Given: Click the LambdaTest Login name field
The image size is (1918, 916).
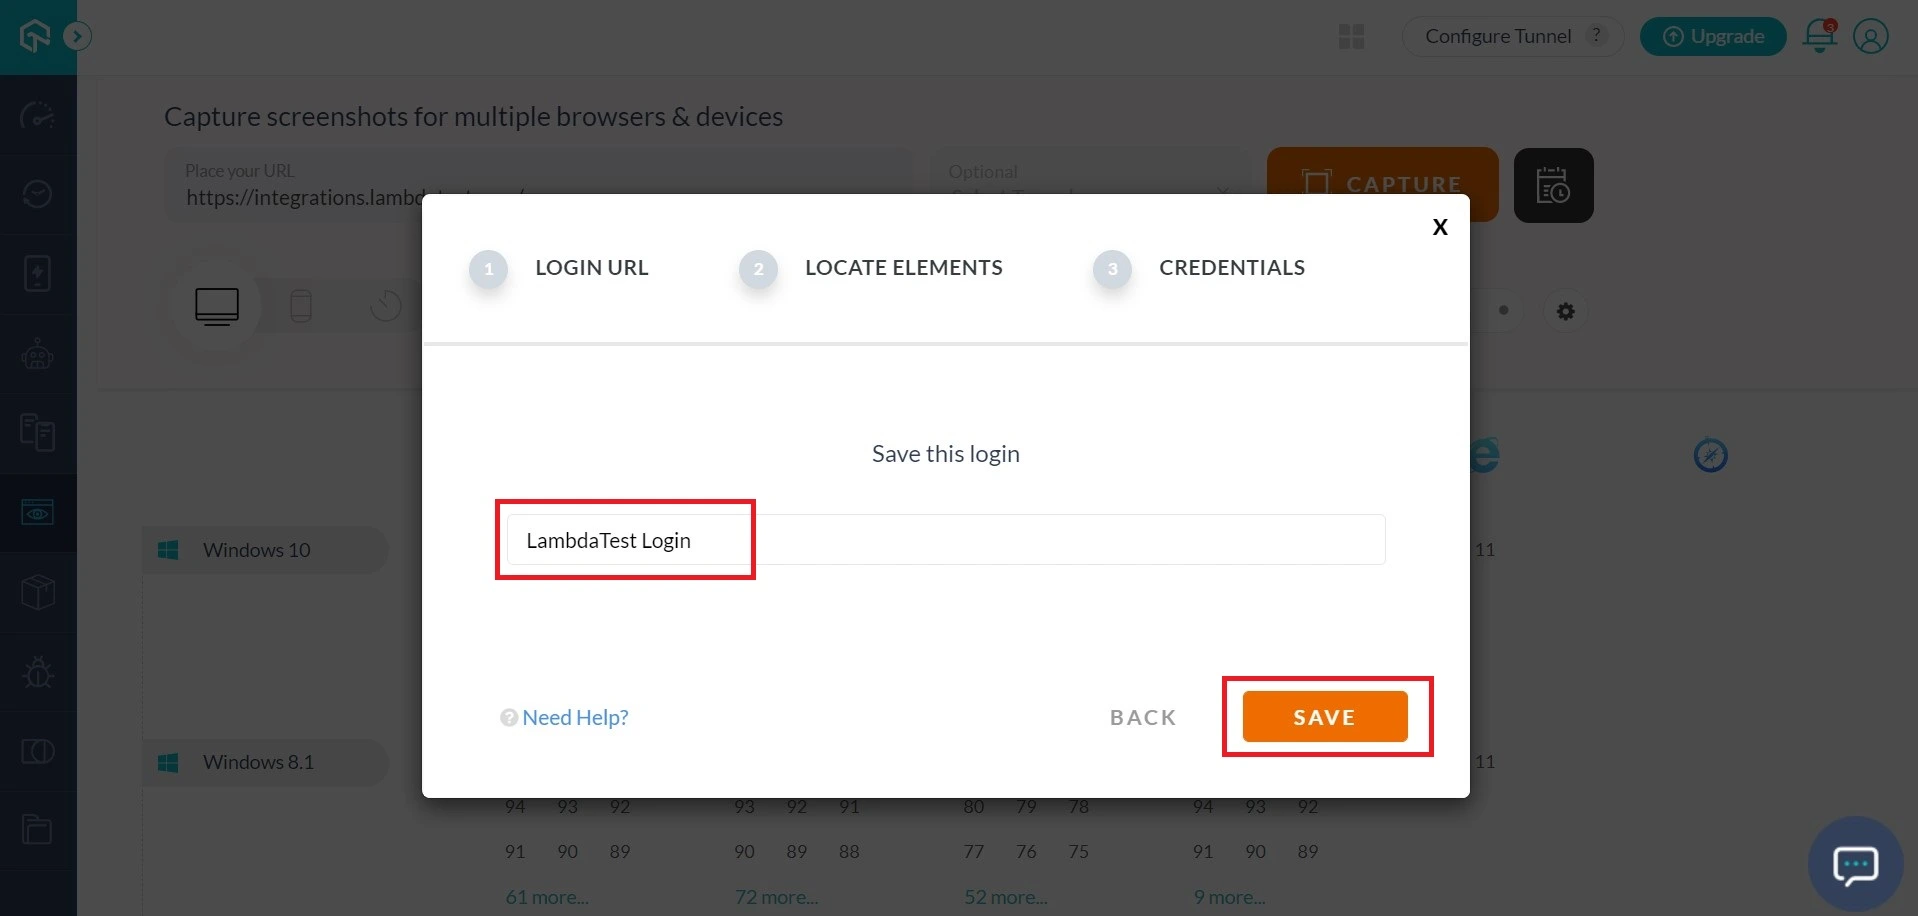Looking at the screenshot, I should (944, 540).
